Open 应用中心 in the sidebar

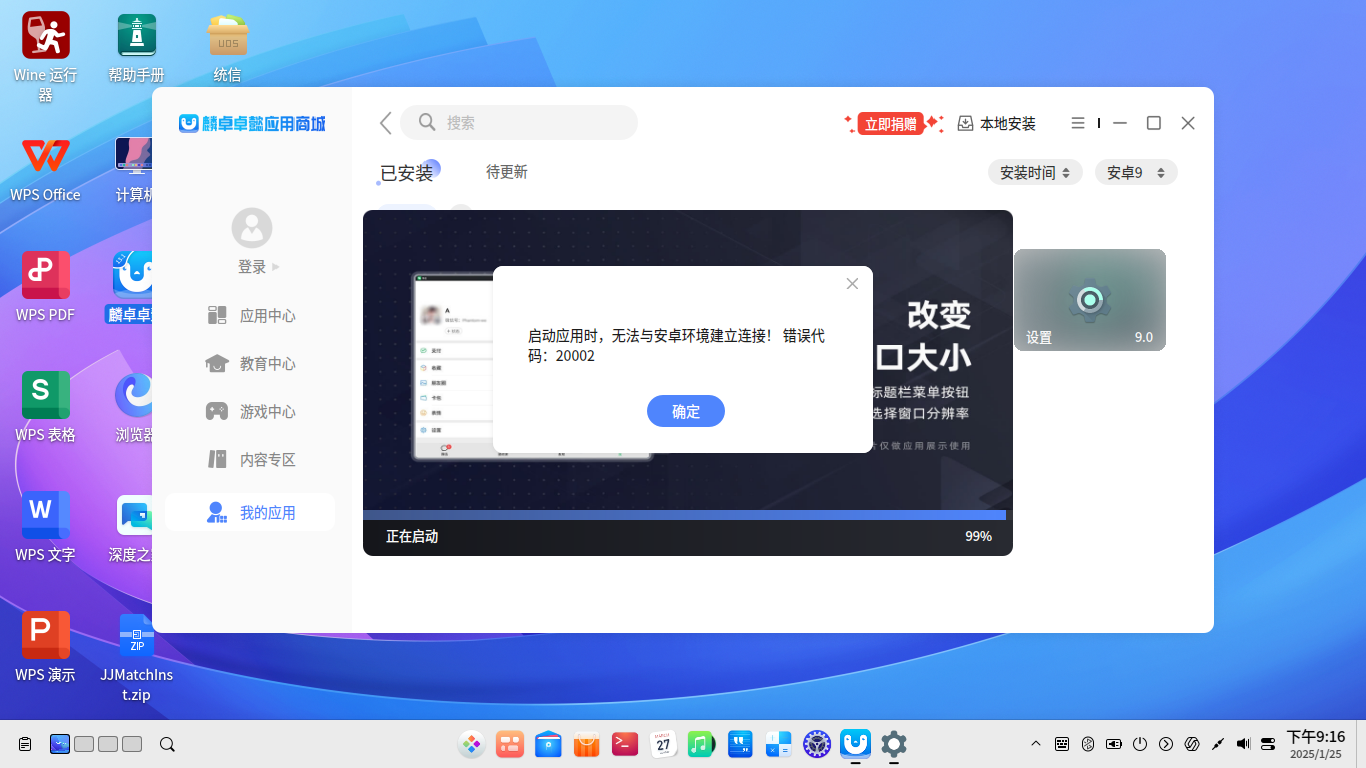tap(251, 316)
